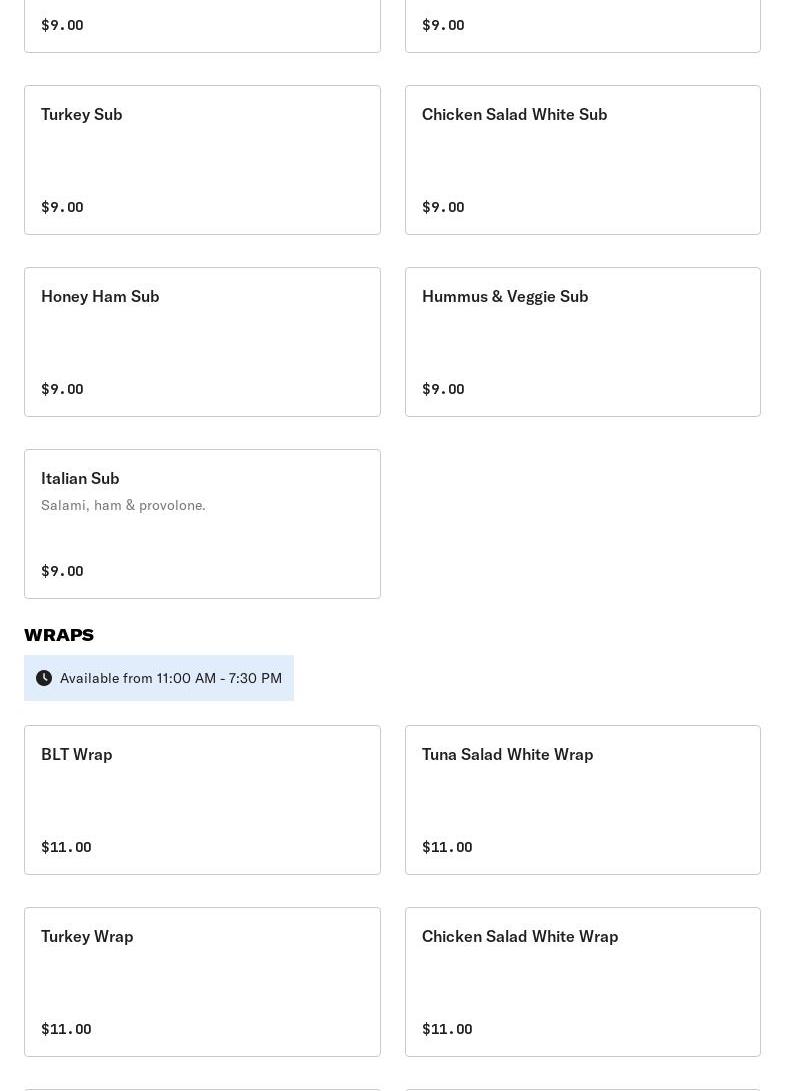Open the Chicken Salad White Wrap item
Viewport: 785px width, 1091px height.
pyautogui.click(x=582, y=982)
